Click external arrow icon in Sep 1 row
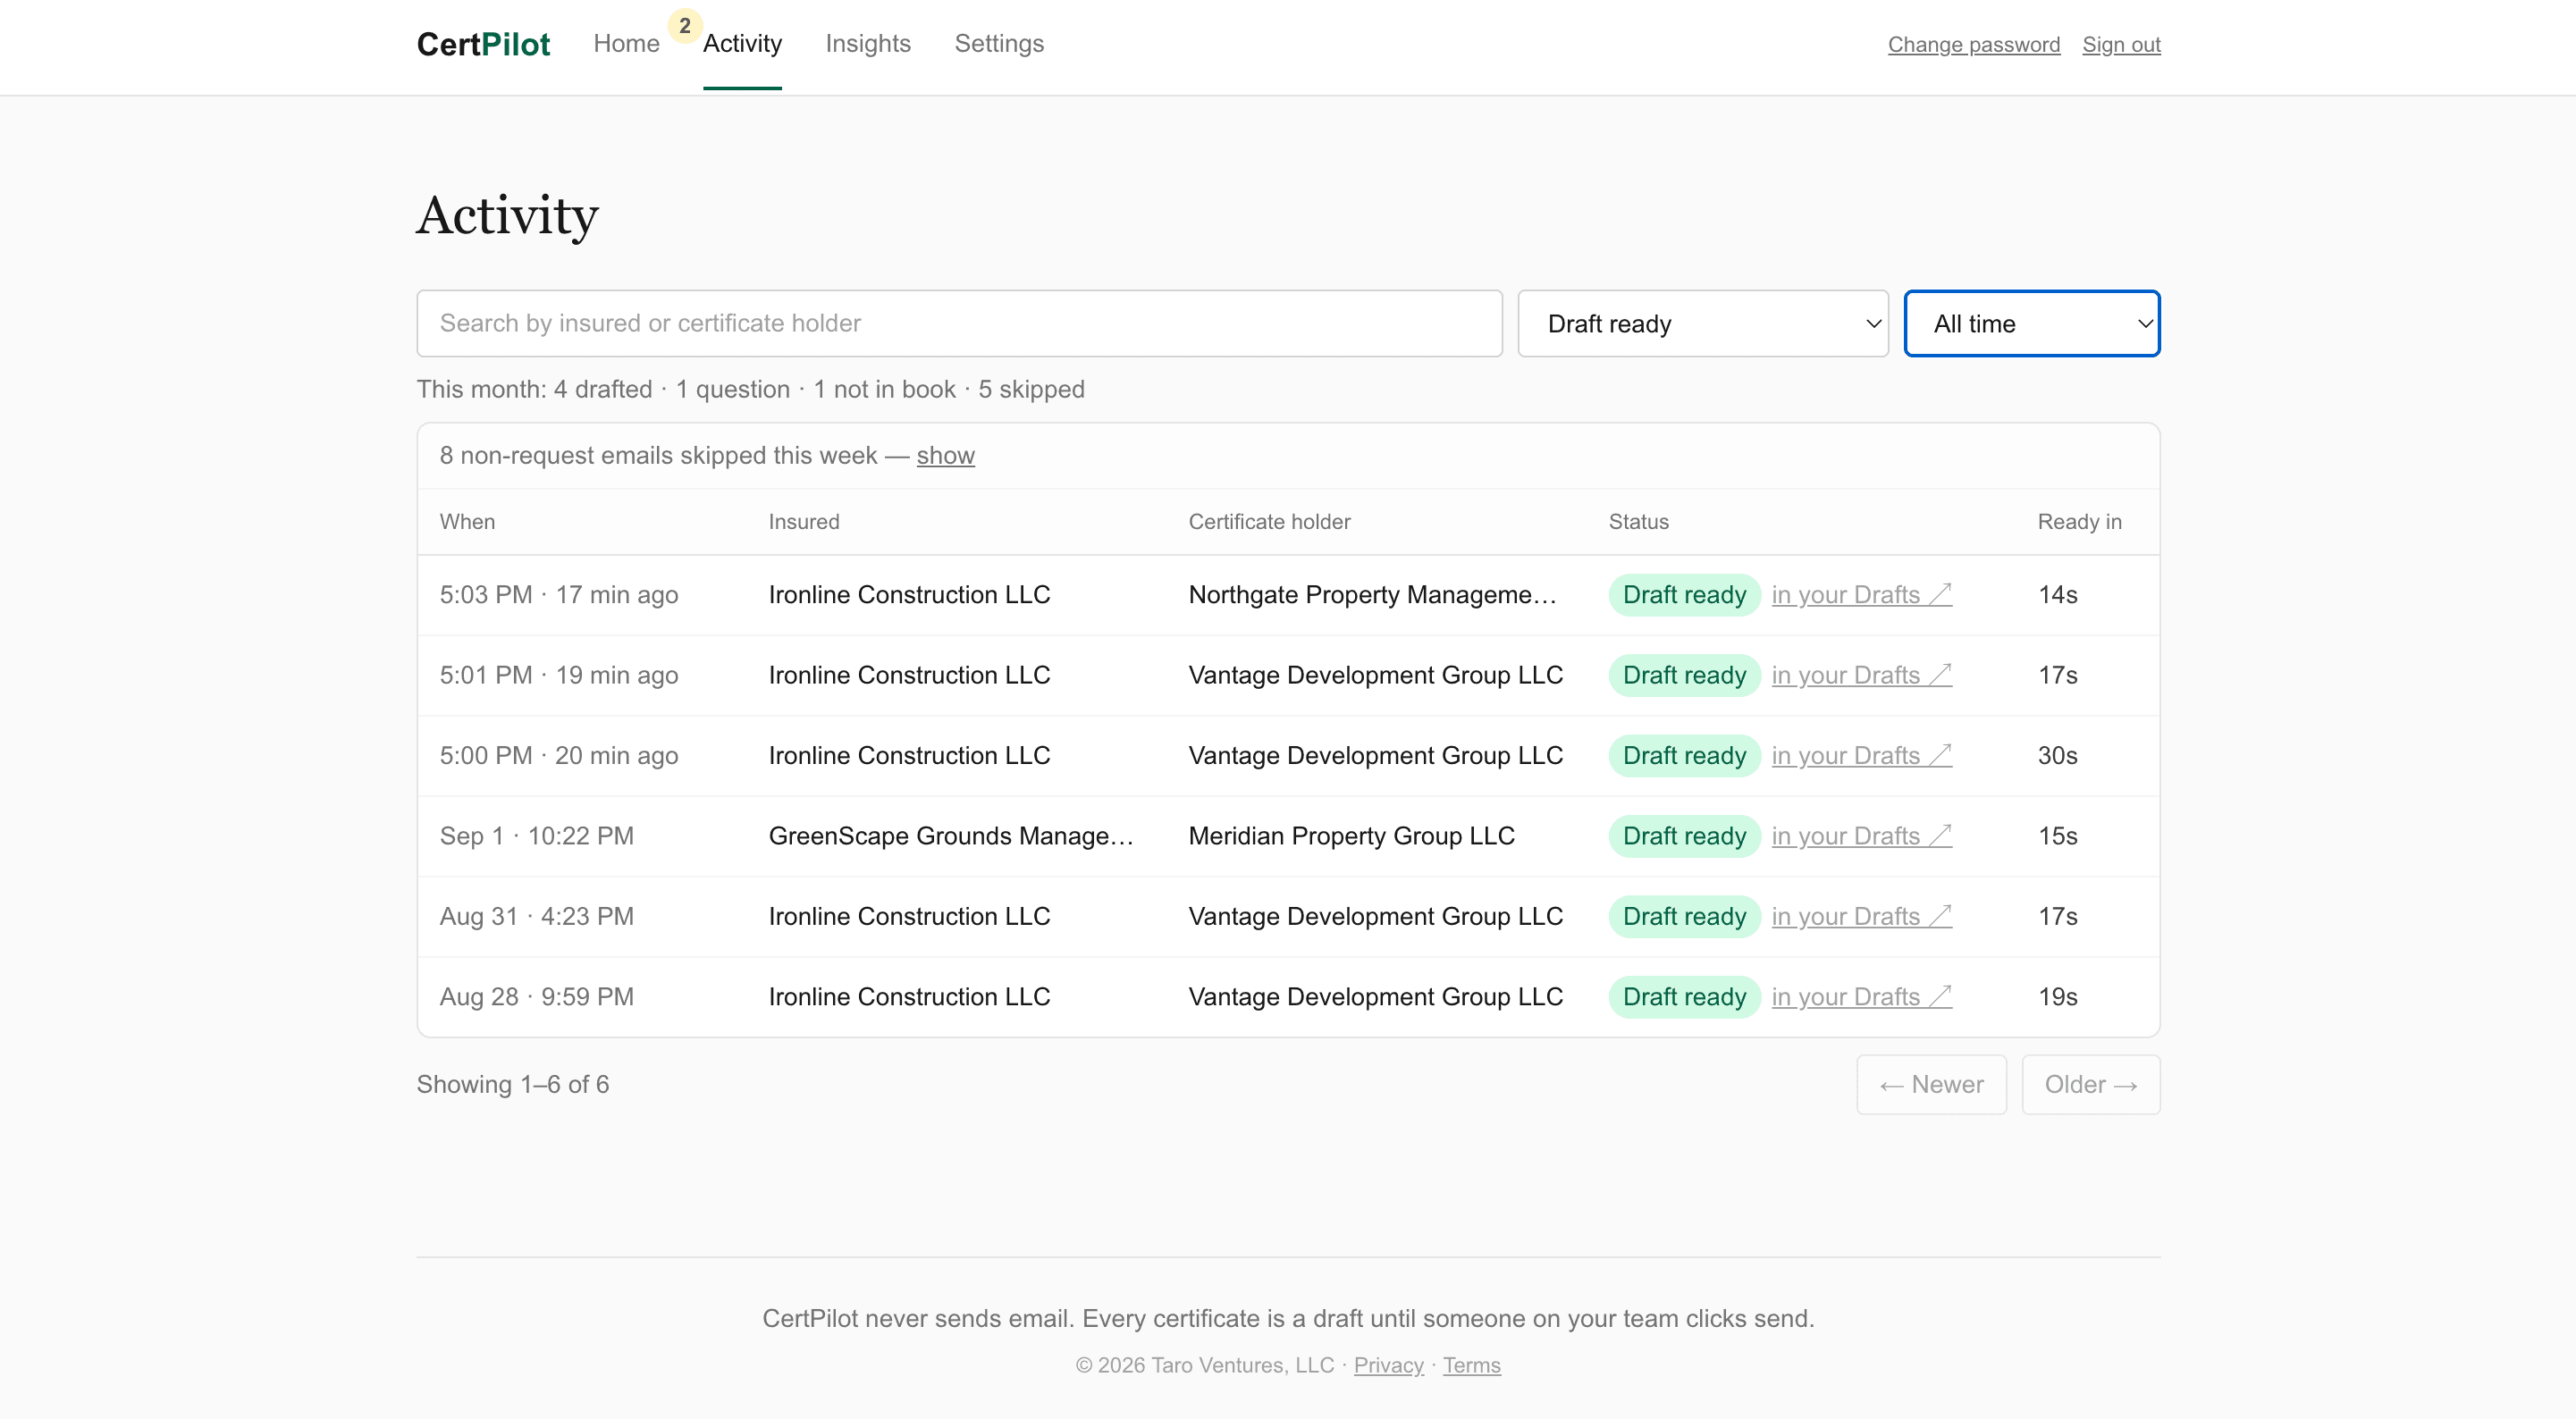Image resolution: width=2576 pixels, height=1419 pixels. [1940, 835]
